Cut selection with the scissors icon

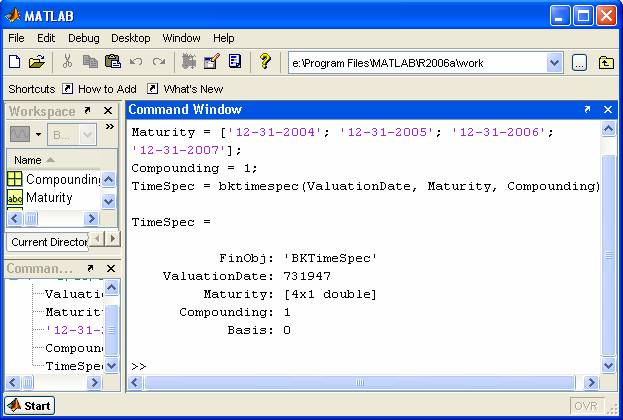pyautogui.click(x=67, y=62)
